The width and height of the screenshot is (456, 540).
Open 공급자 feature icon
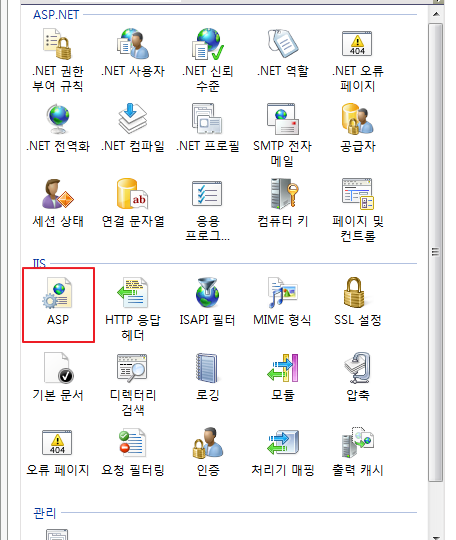pyautogui.click(x=357, y=119)
